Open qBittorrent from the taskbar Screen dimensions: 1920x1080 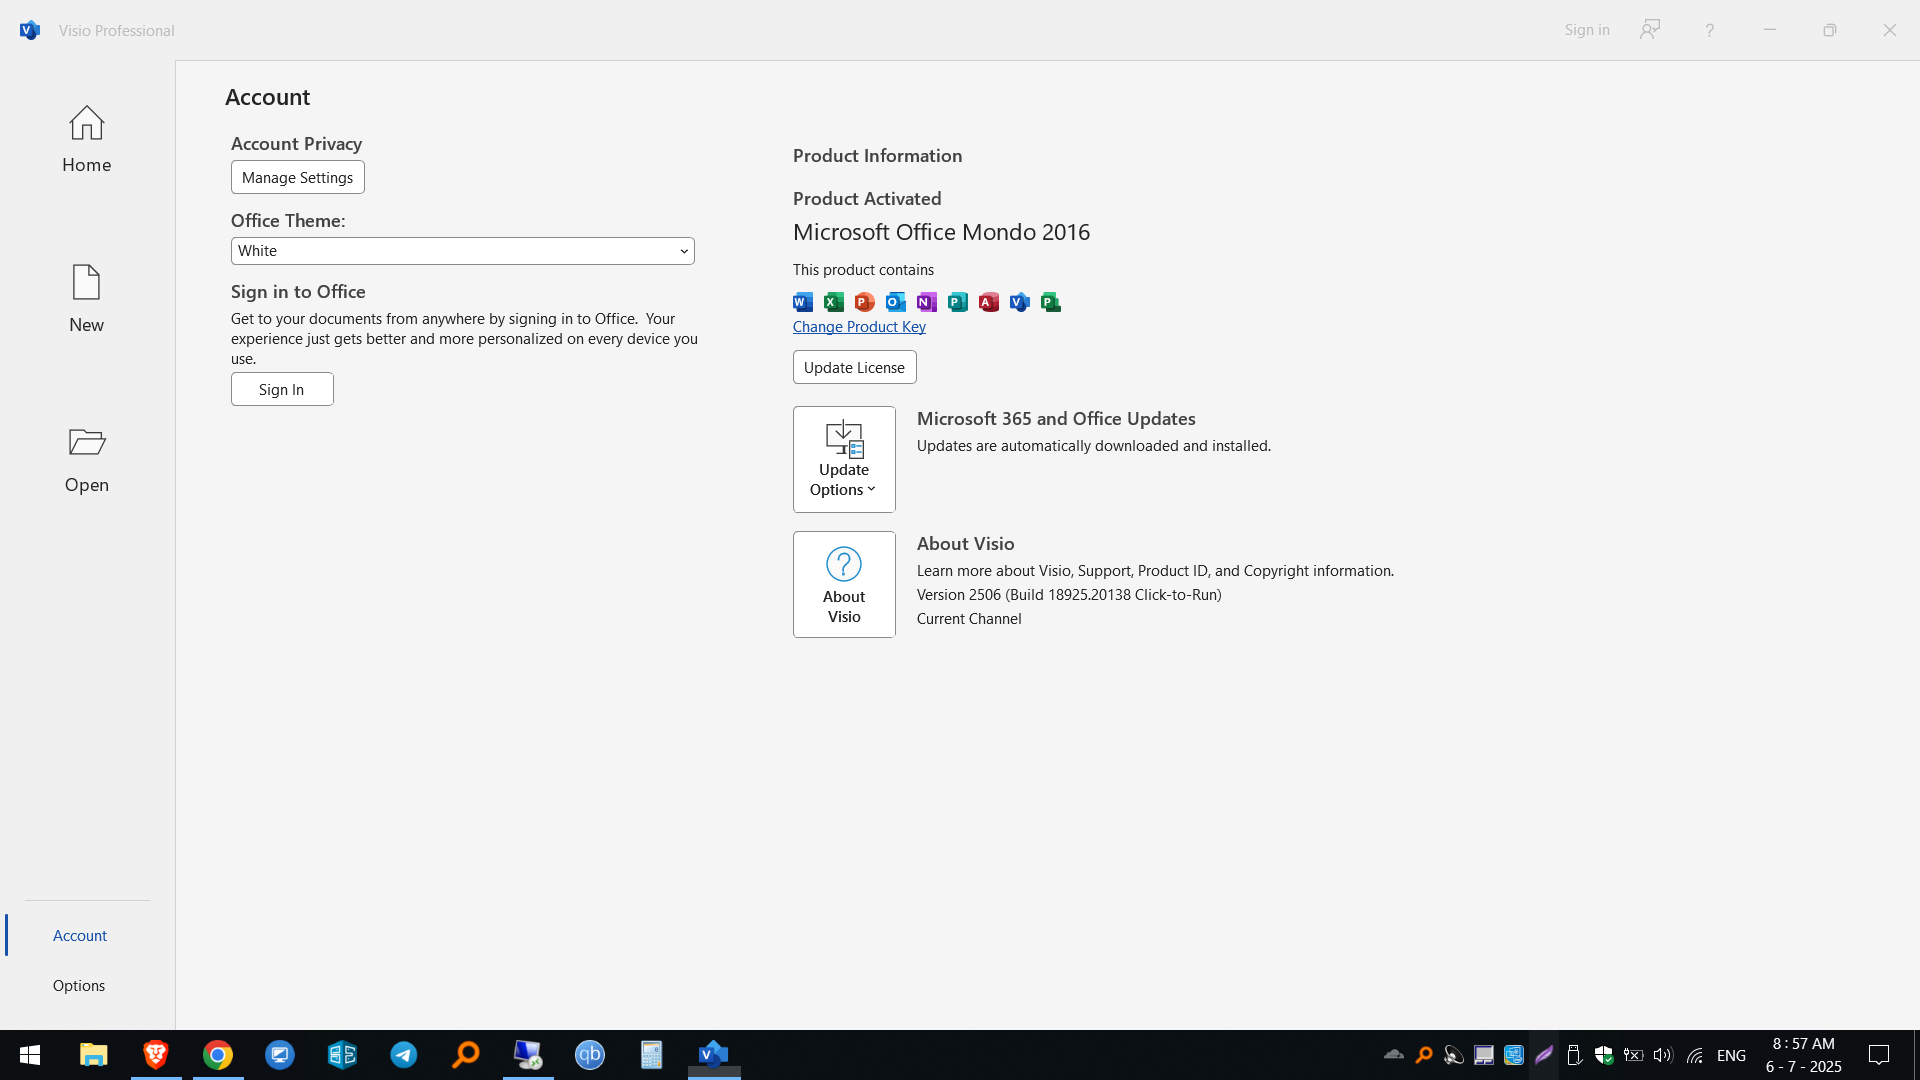coord(590,1055)
